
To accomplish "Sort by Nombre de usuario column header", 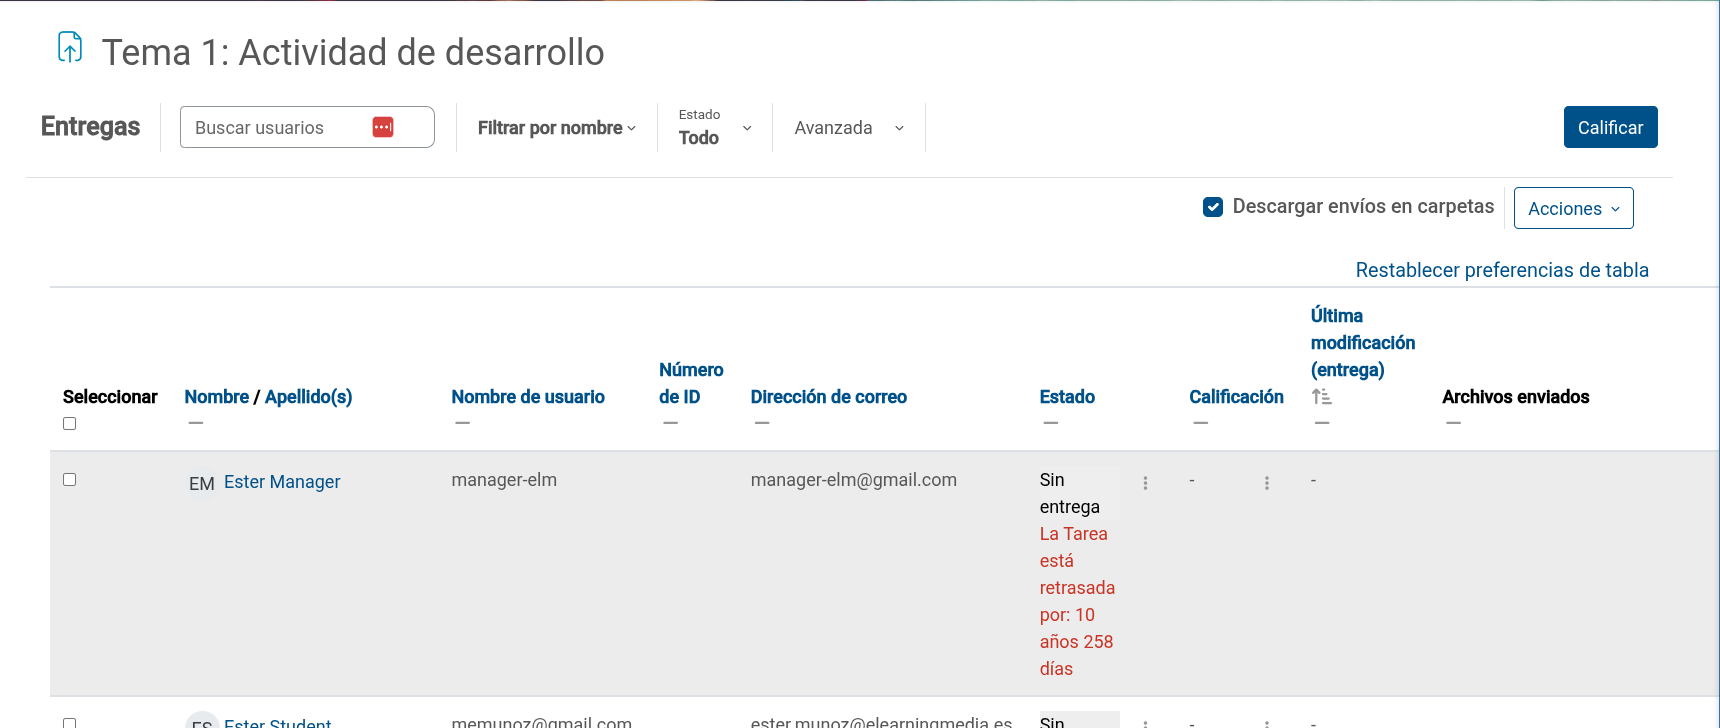I will tap(528, 397).
